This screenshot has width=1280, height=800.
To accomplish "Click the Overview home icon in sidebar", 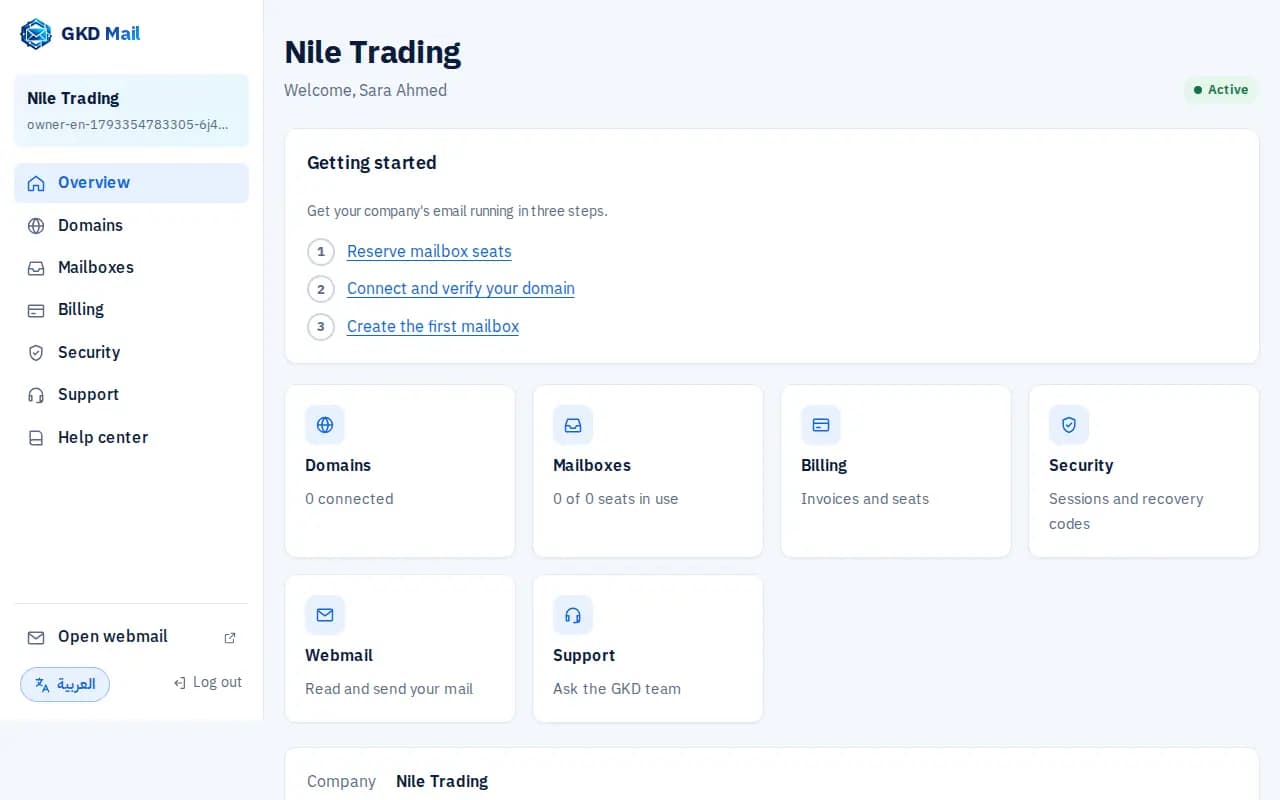I will tap(36, 183).
